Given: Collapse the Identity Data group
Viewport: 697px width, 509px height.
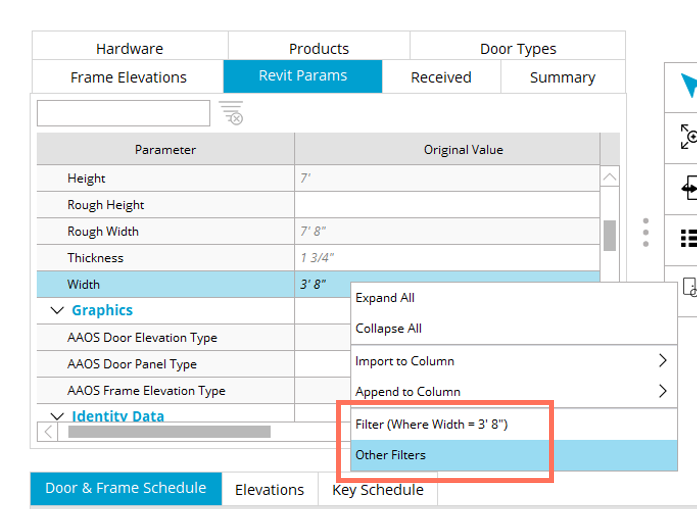Looking at the screenshot, I should [57, 416].
